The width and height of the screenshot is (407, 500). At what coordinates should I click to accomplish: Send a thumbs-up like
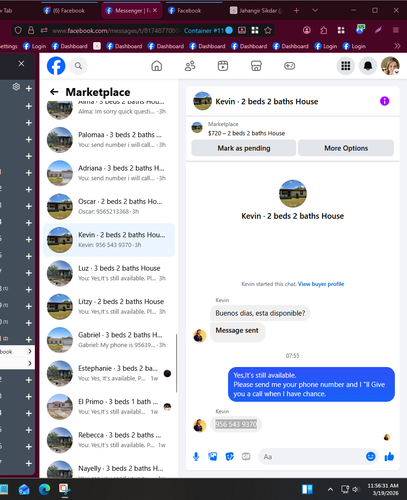click(389, 456)
